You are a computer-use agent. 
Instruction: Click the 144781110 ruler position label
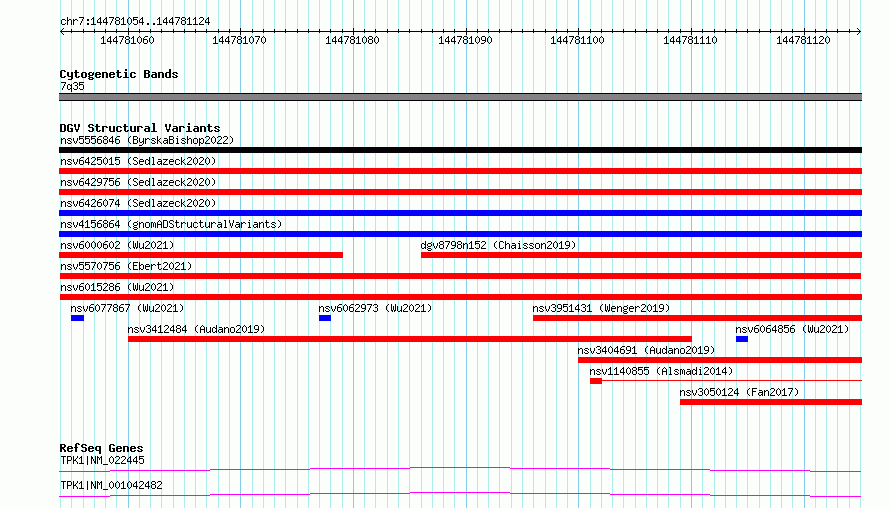tap(690, 40)
